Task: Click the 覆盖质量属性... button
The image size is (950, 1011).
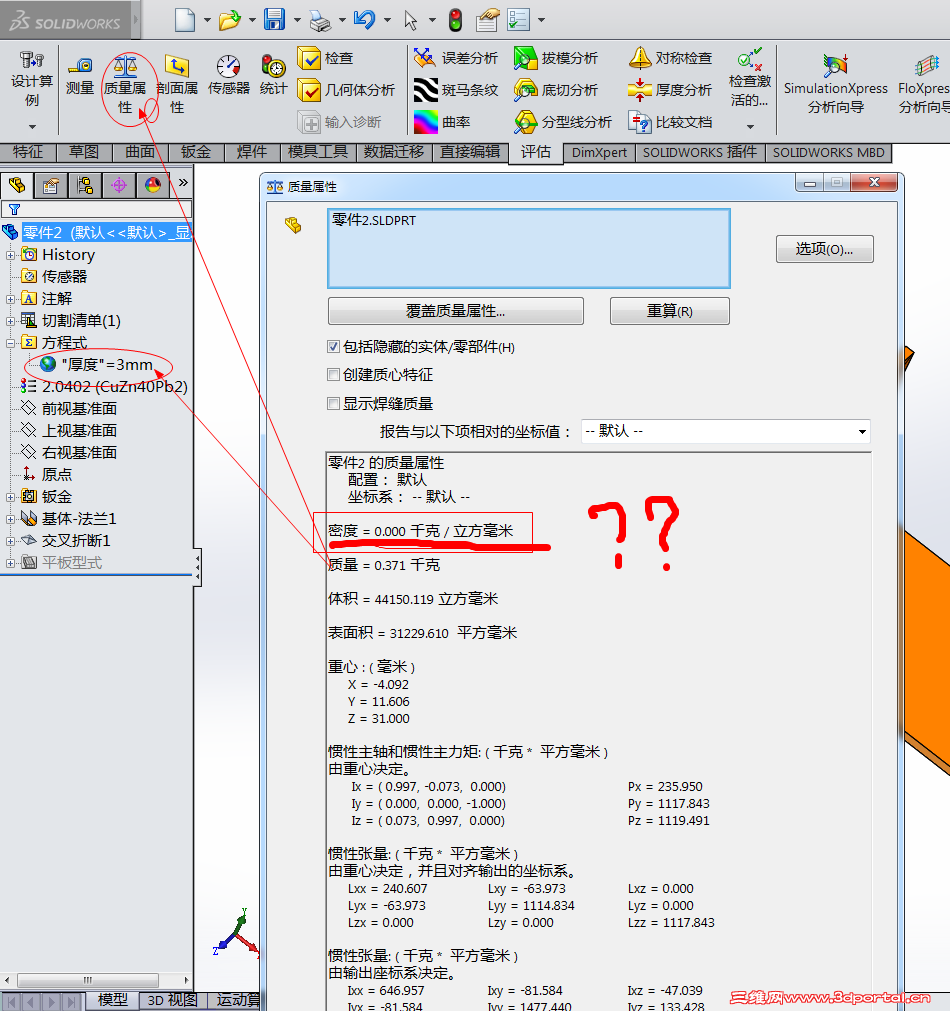Action: click(455, 311)
